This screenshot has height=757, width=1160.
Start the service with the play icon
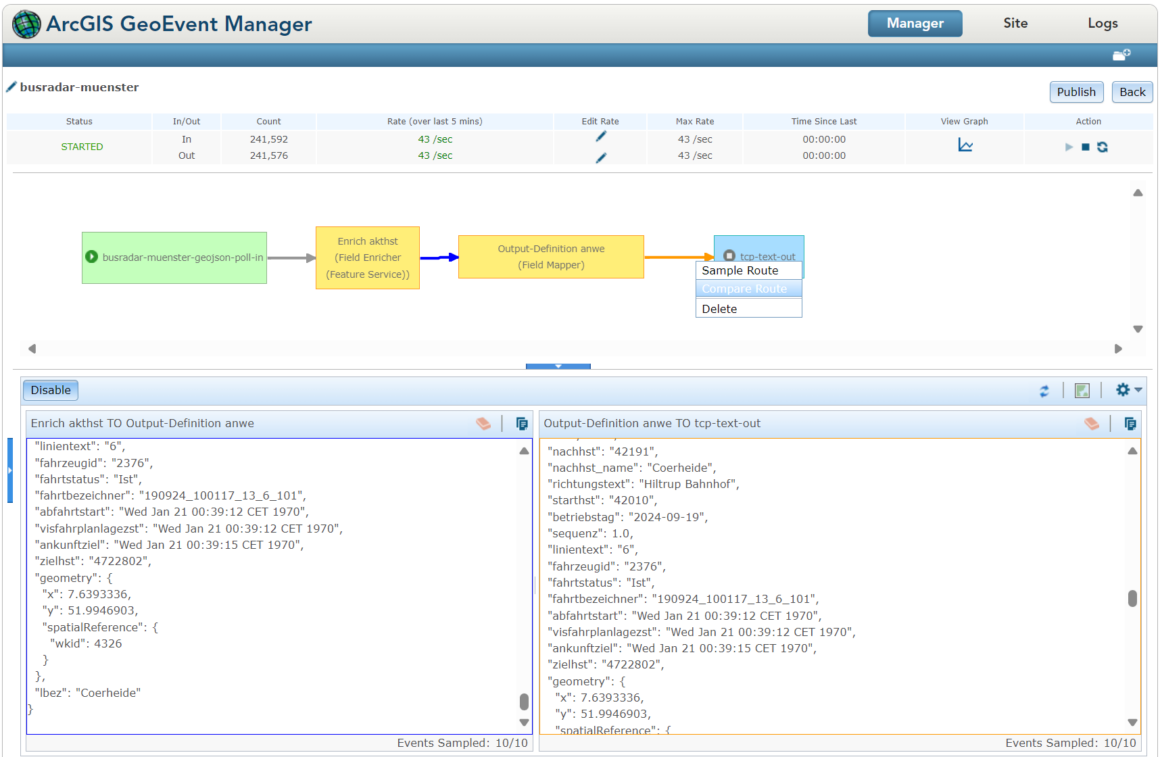click(1068, 147)
